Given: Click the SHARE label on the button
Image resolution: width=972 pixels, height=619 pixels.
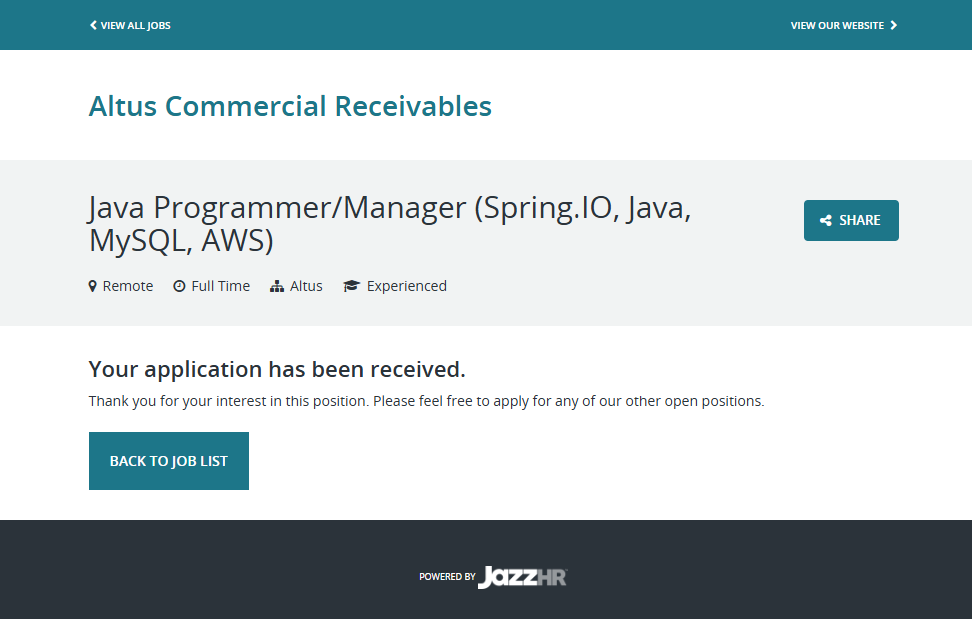Looking at the screenshot, I should (860, 221).
